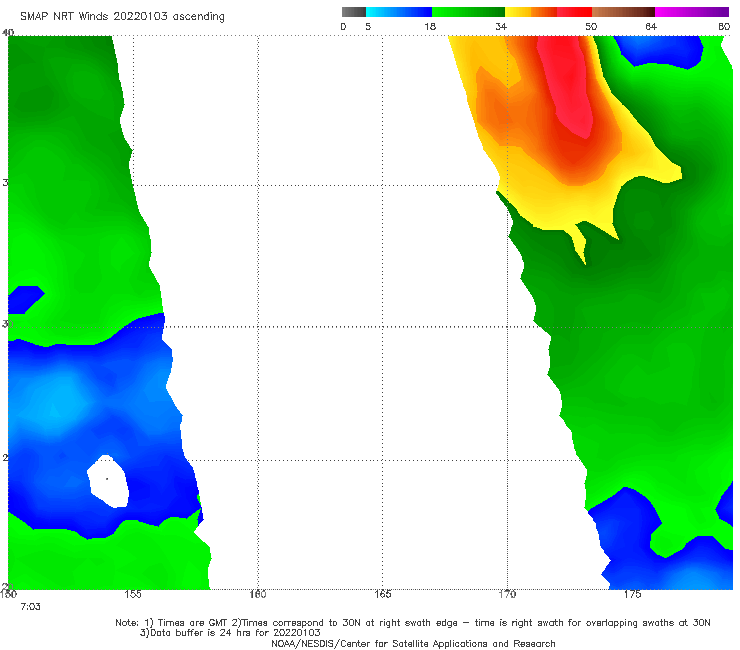This screenshot has height=650, width=740.
Task: Click the "18" label under the color bar
Action: click(x=430, y=26)
